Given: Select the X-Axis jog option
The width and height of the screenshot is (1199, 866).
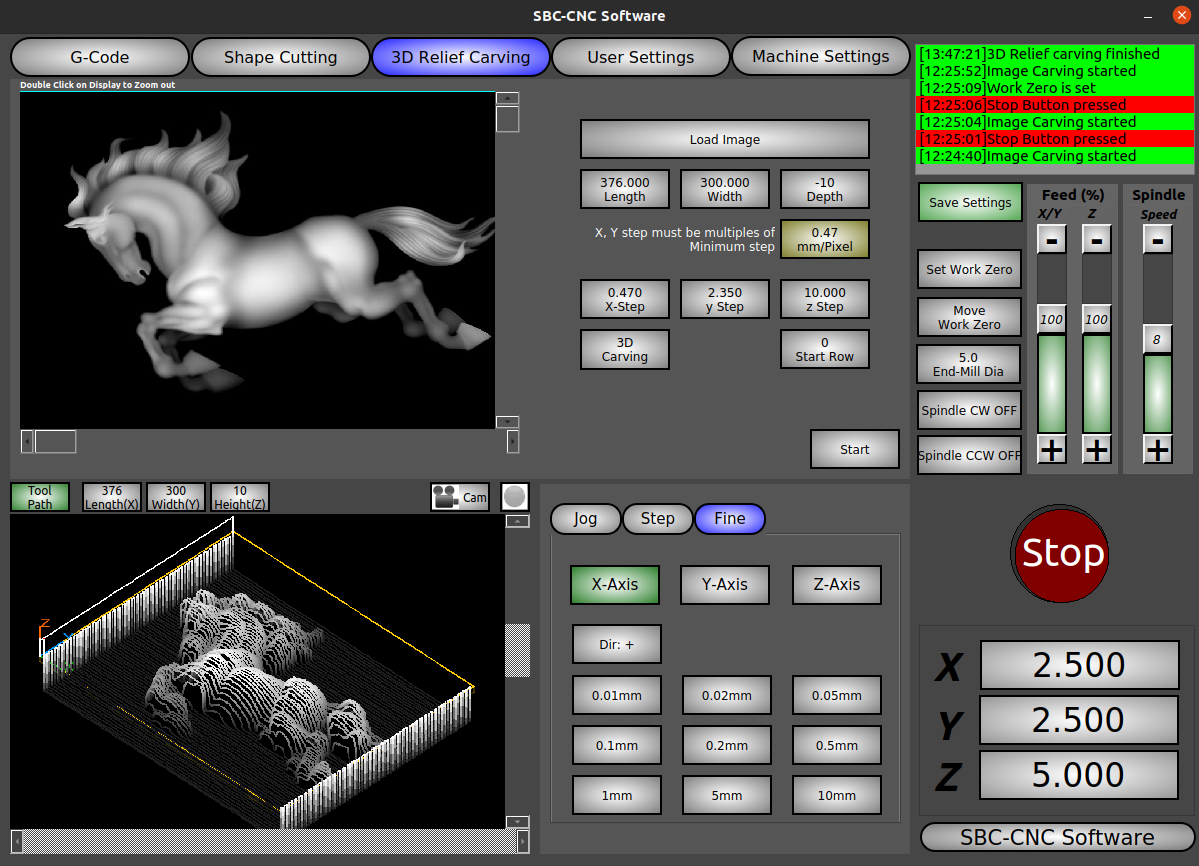Looking at the screenshot, I should click(x=614, y=585).
